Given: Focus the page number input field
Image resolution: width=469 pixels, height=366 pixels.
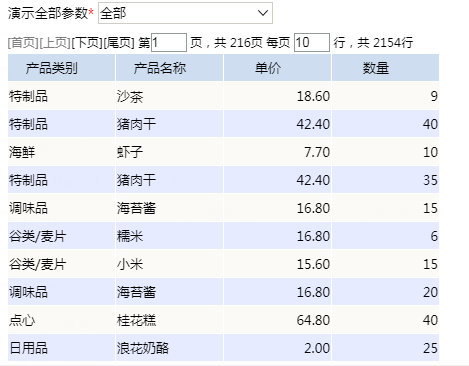Looking at the screenshot, I should click(169, 42).
